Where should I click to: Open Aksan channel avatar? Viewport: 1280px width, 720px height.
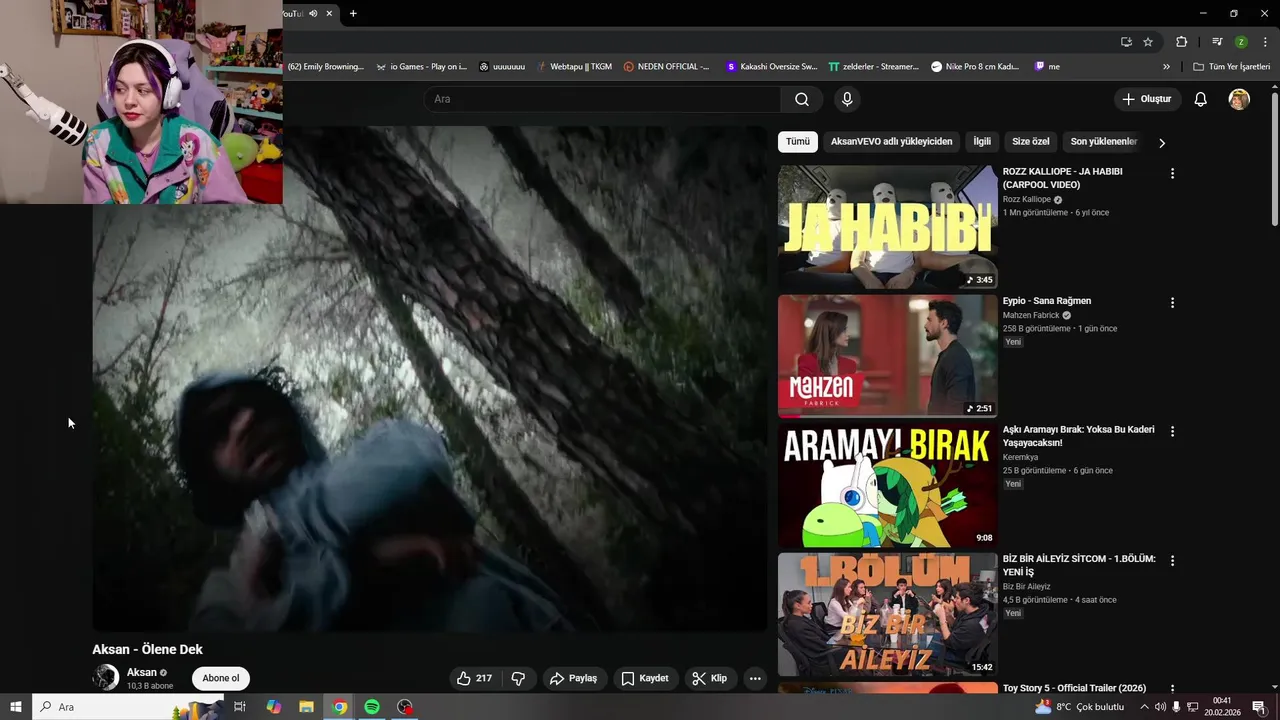coord(106,677)
